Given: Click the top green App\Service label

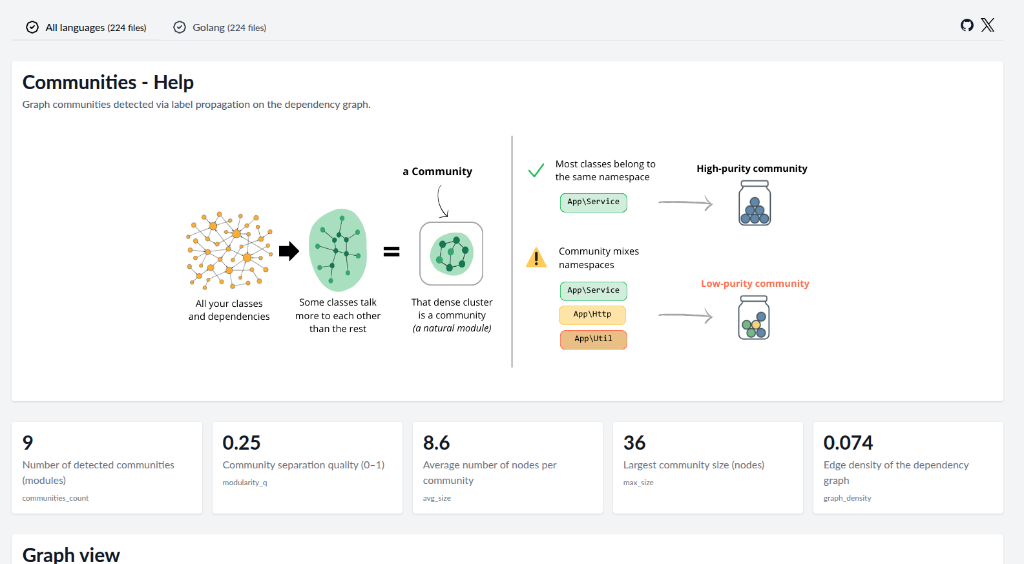Looking at the screenshot, I should click(x=593, y=202).
